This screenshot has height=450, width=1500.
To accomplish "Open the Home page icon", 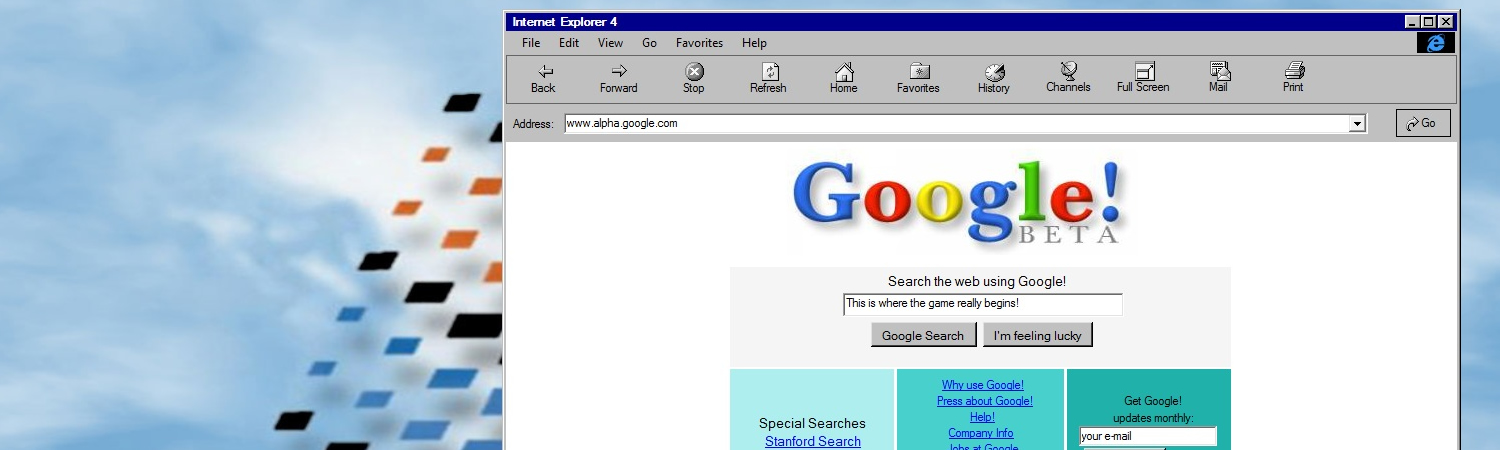I will [844, 72].
